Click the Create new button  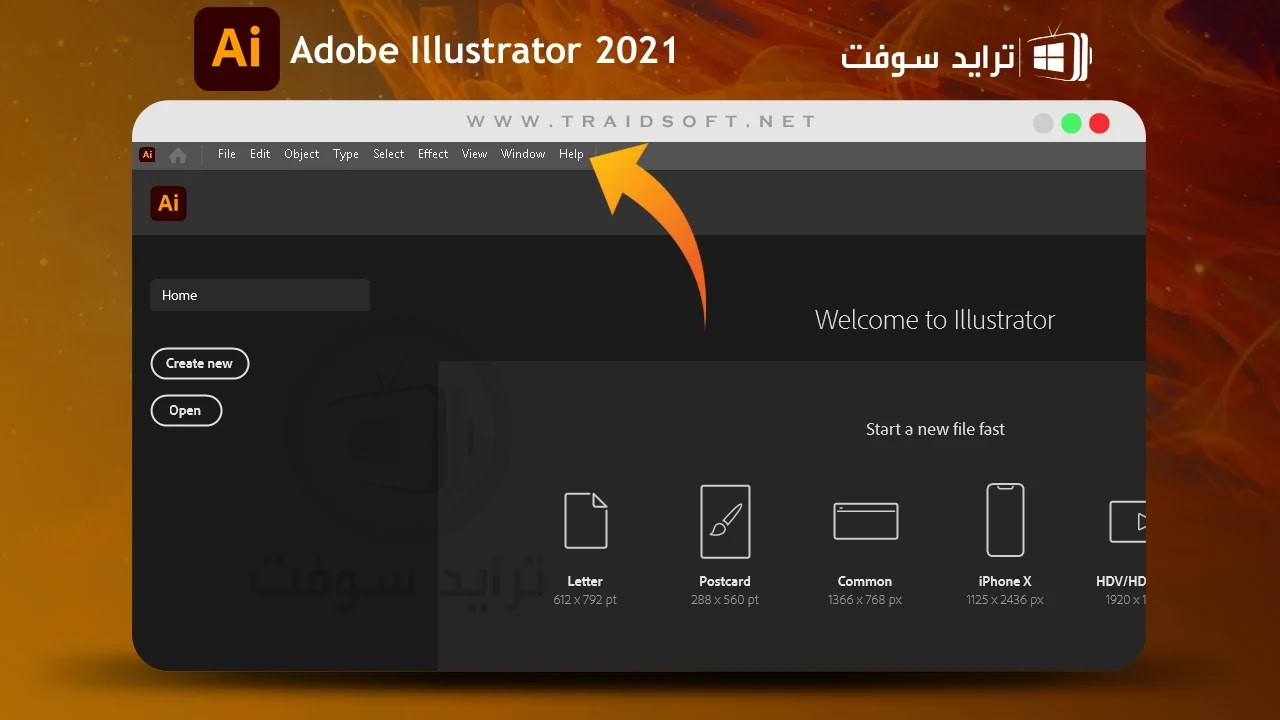pos(200,363)
